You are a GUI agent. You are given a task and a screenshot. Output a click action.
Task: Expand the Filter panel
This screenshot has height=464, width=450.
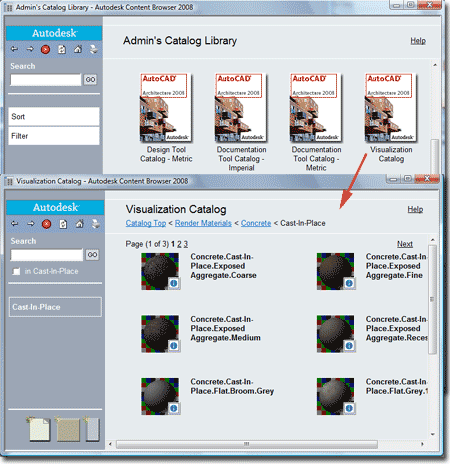point(54,136)
